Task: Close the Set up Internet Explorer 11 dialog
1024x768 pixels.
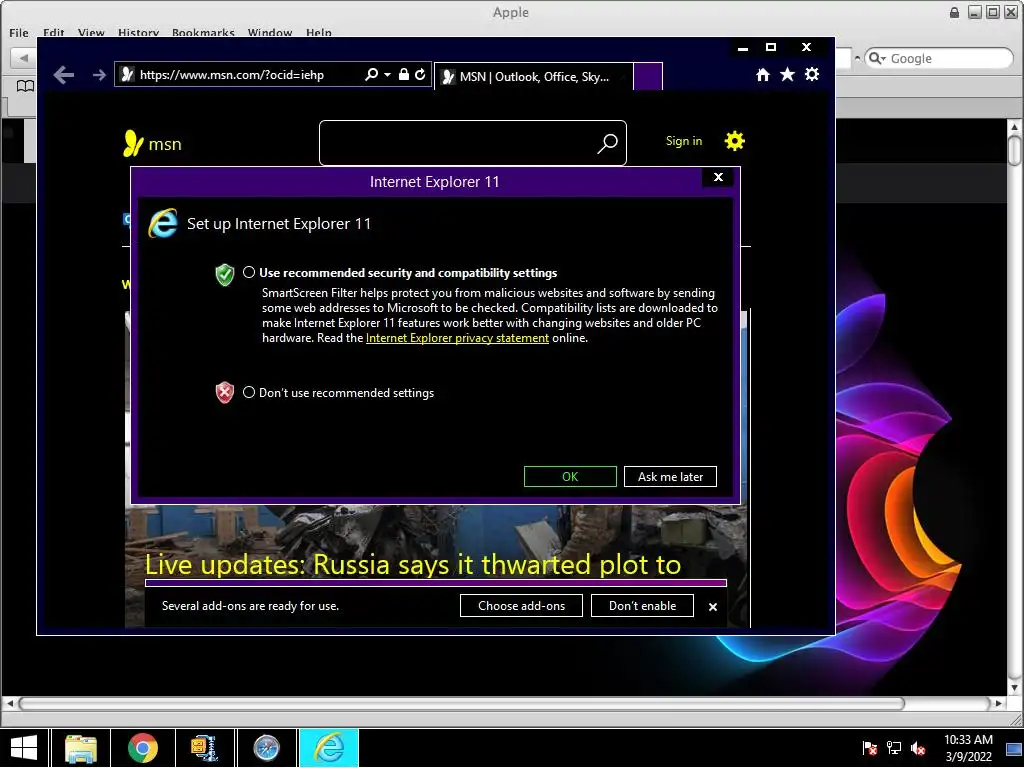Action: [718, 177]
